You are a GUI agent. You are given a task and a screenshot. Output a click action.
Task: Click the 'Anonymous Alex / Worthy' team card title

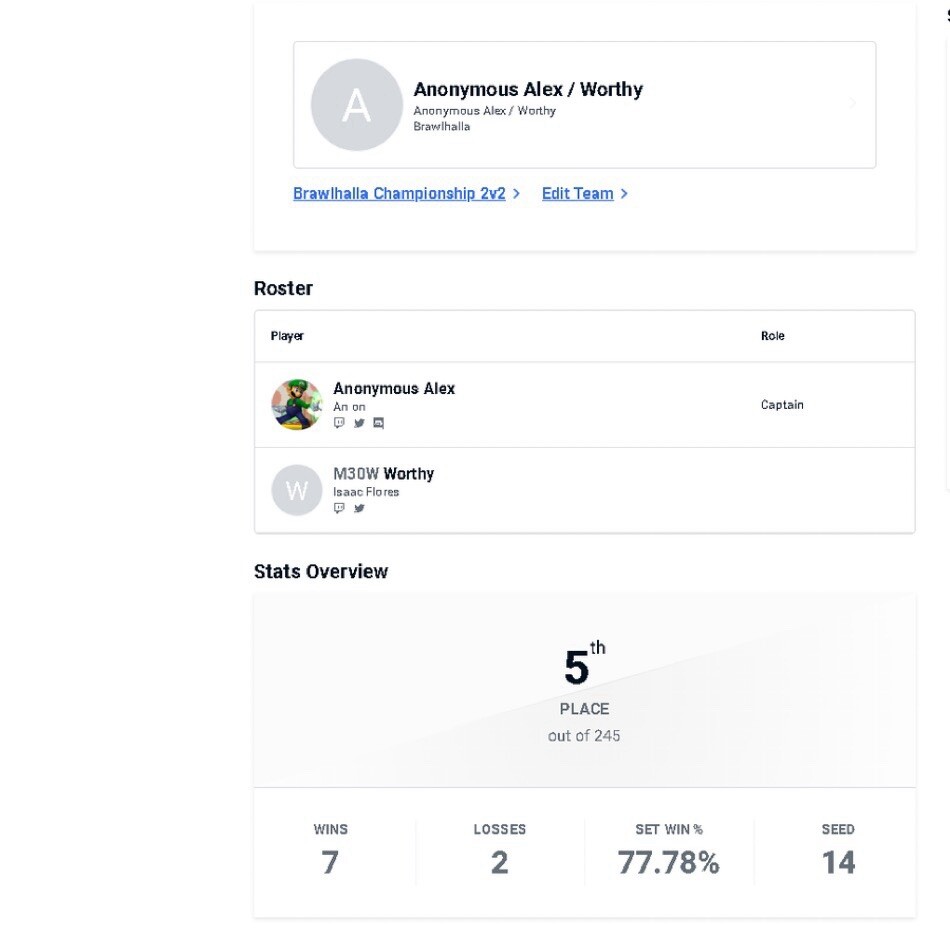tap(528, 90)
